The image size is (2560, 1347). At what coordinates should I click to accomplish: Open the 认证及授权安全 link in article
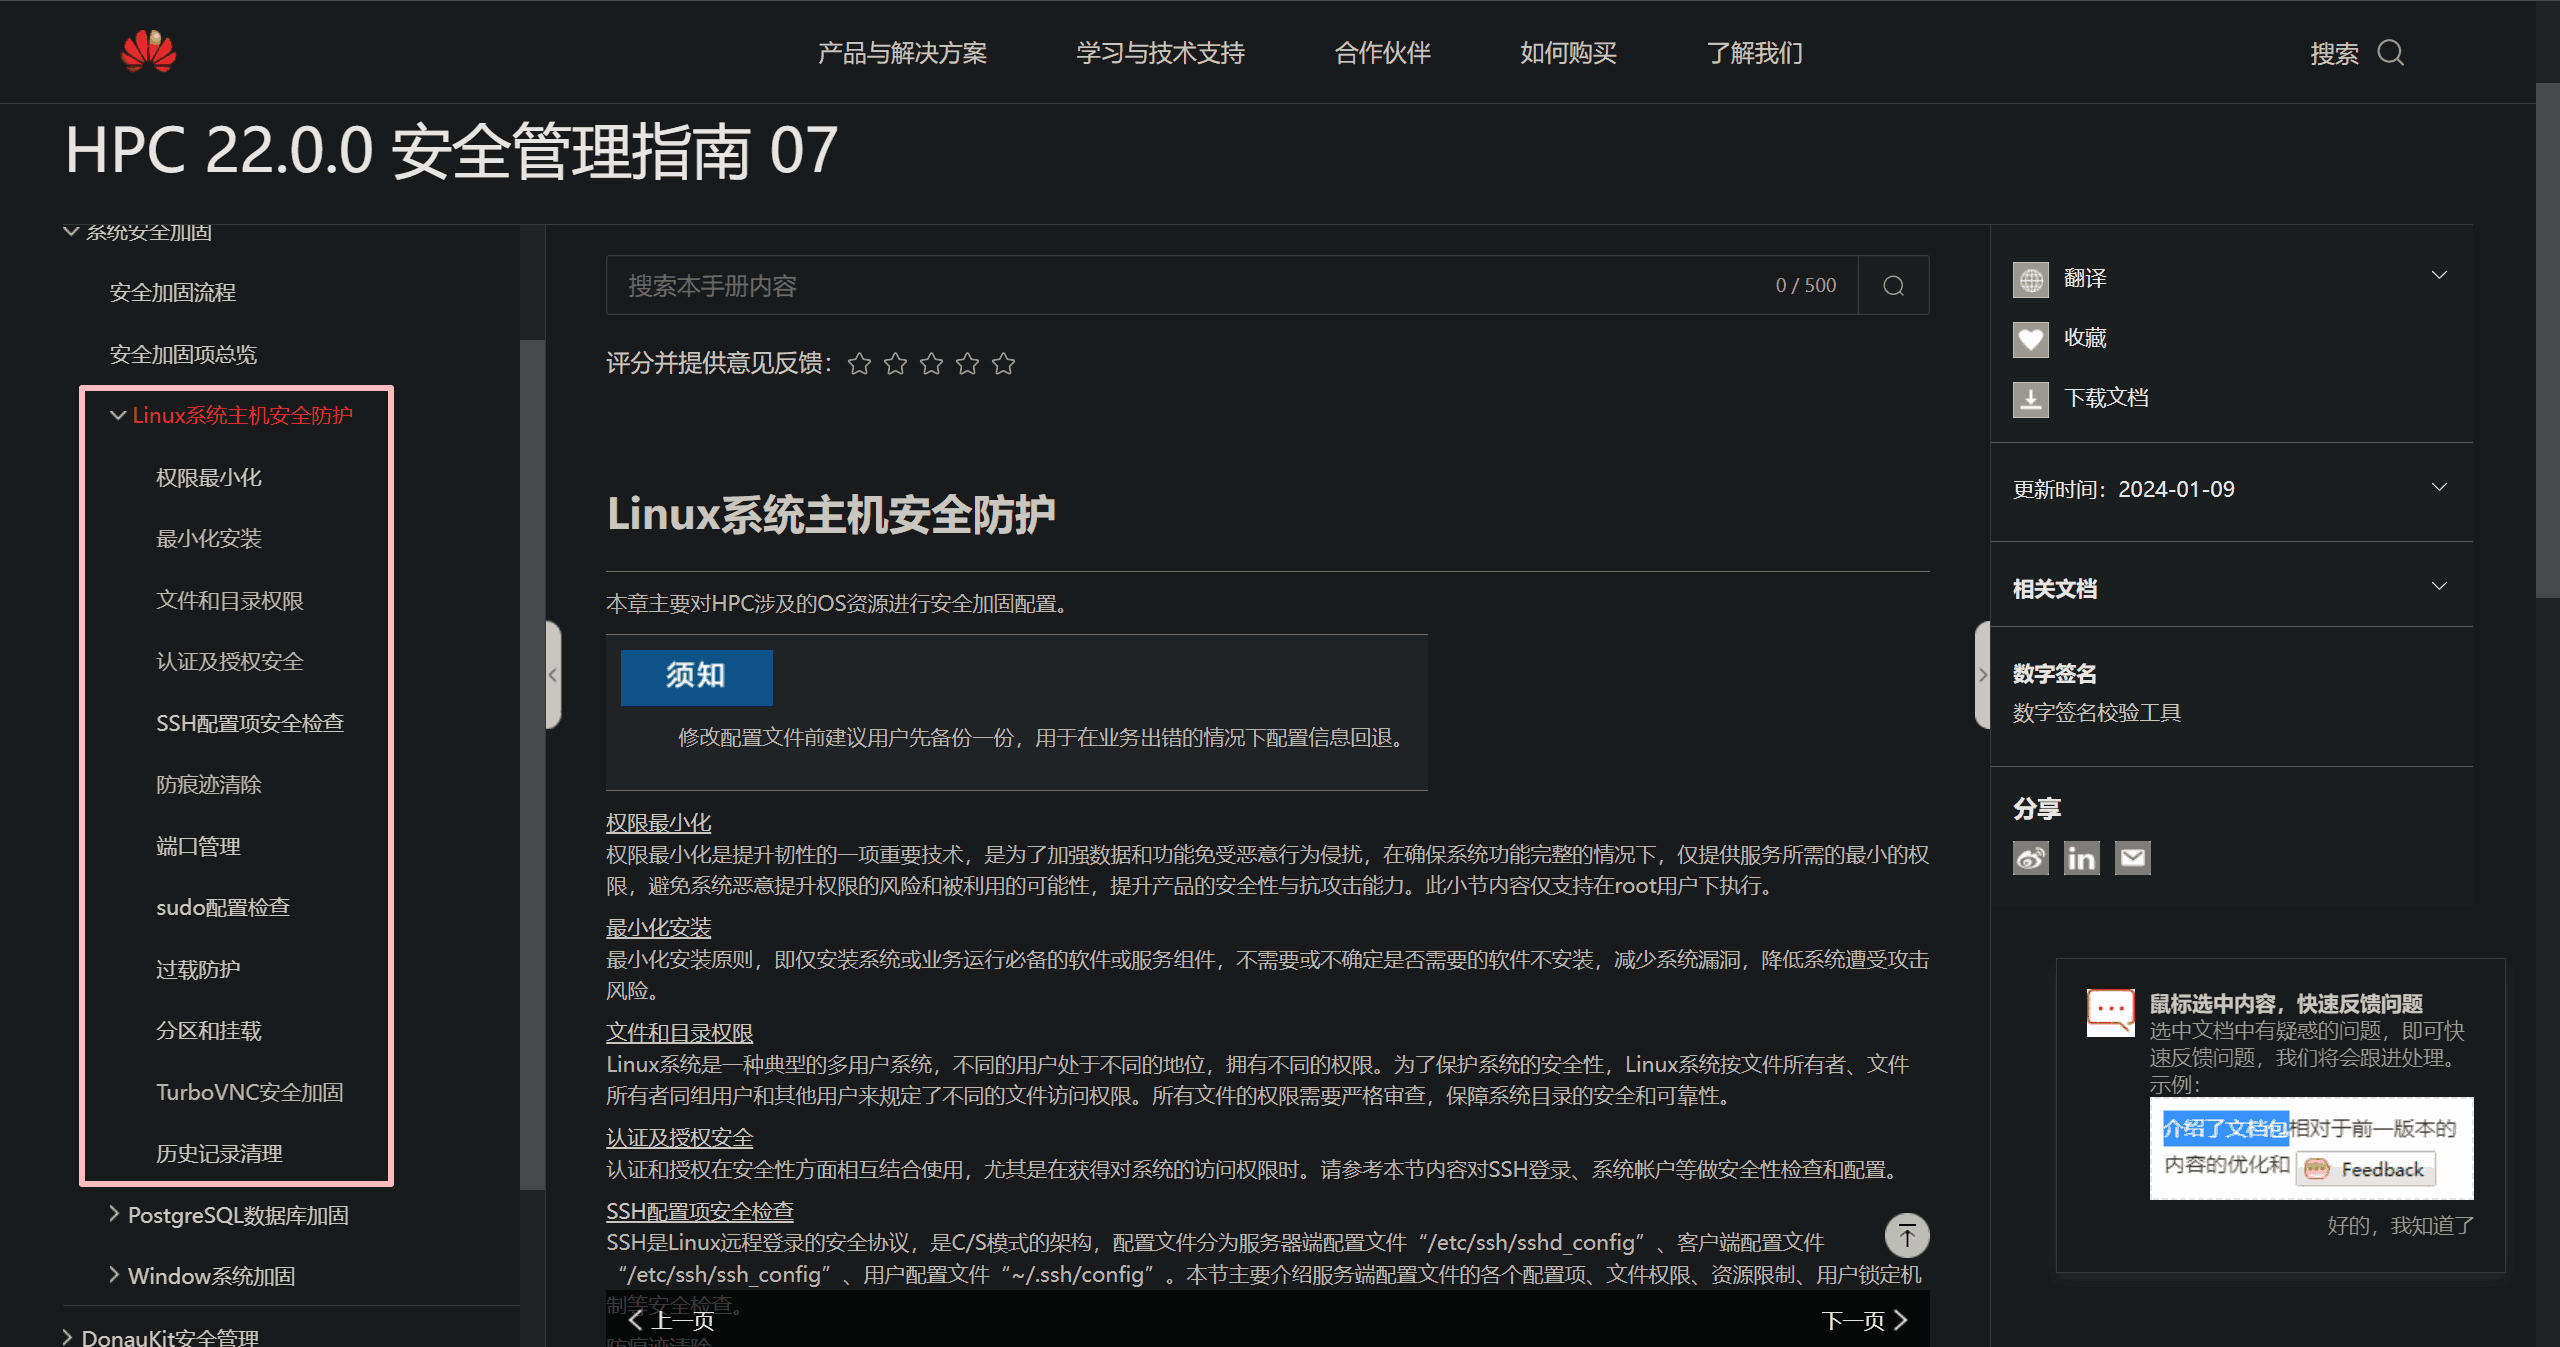[x=679, y=1138]
